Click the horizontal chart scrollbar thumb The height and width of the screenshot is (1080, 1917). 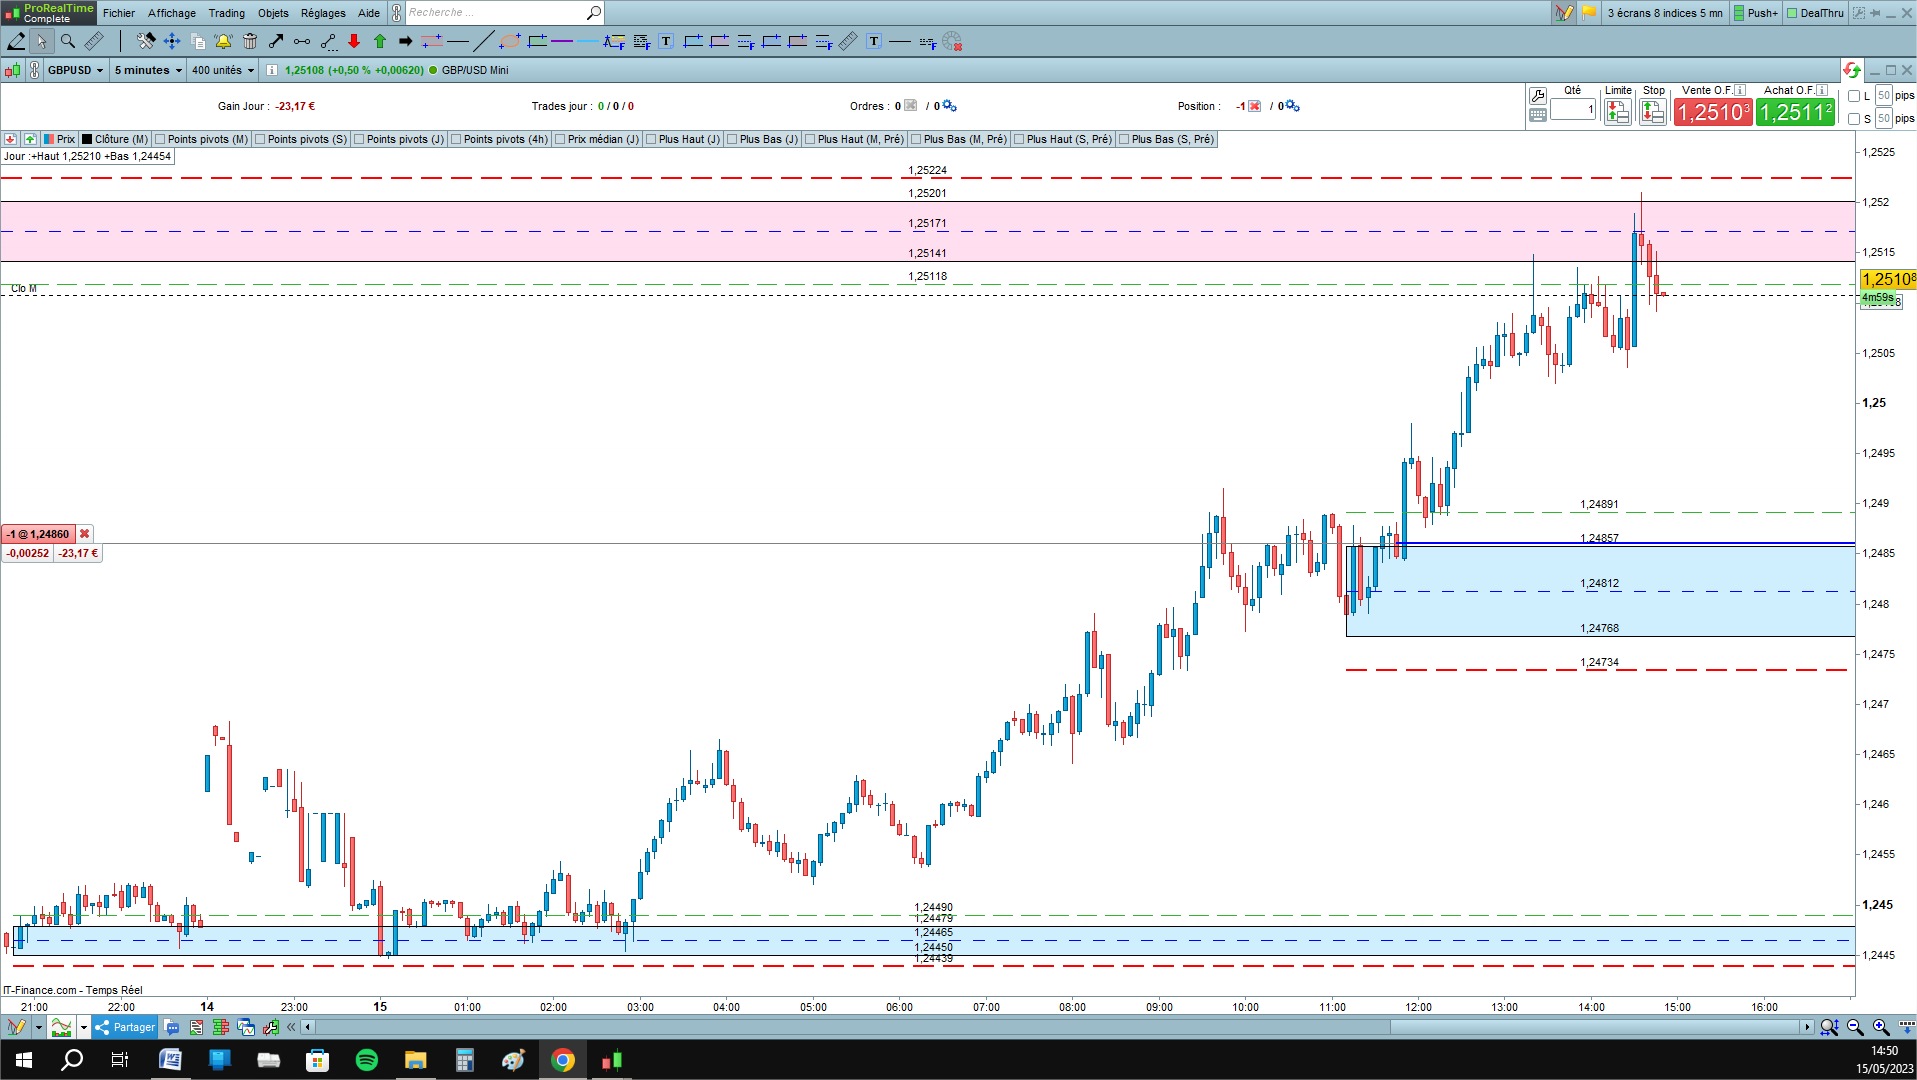coord(1595,1027)
